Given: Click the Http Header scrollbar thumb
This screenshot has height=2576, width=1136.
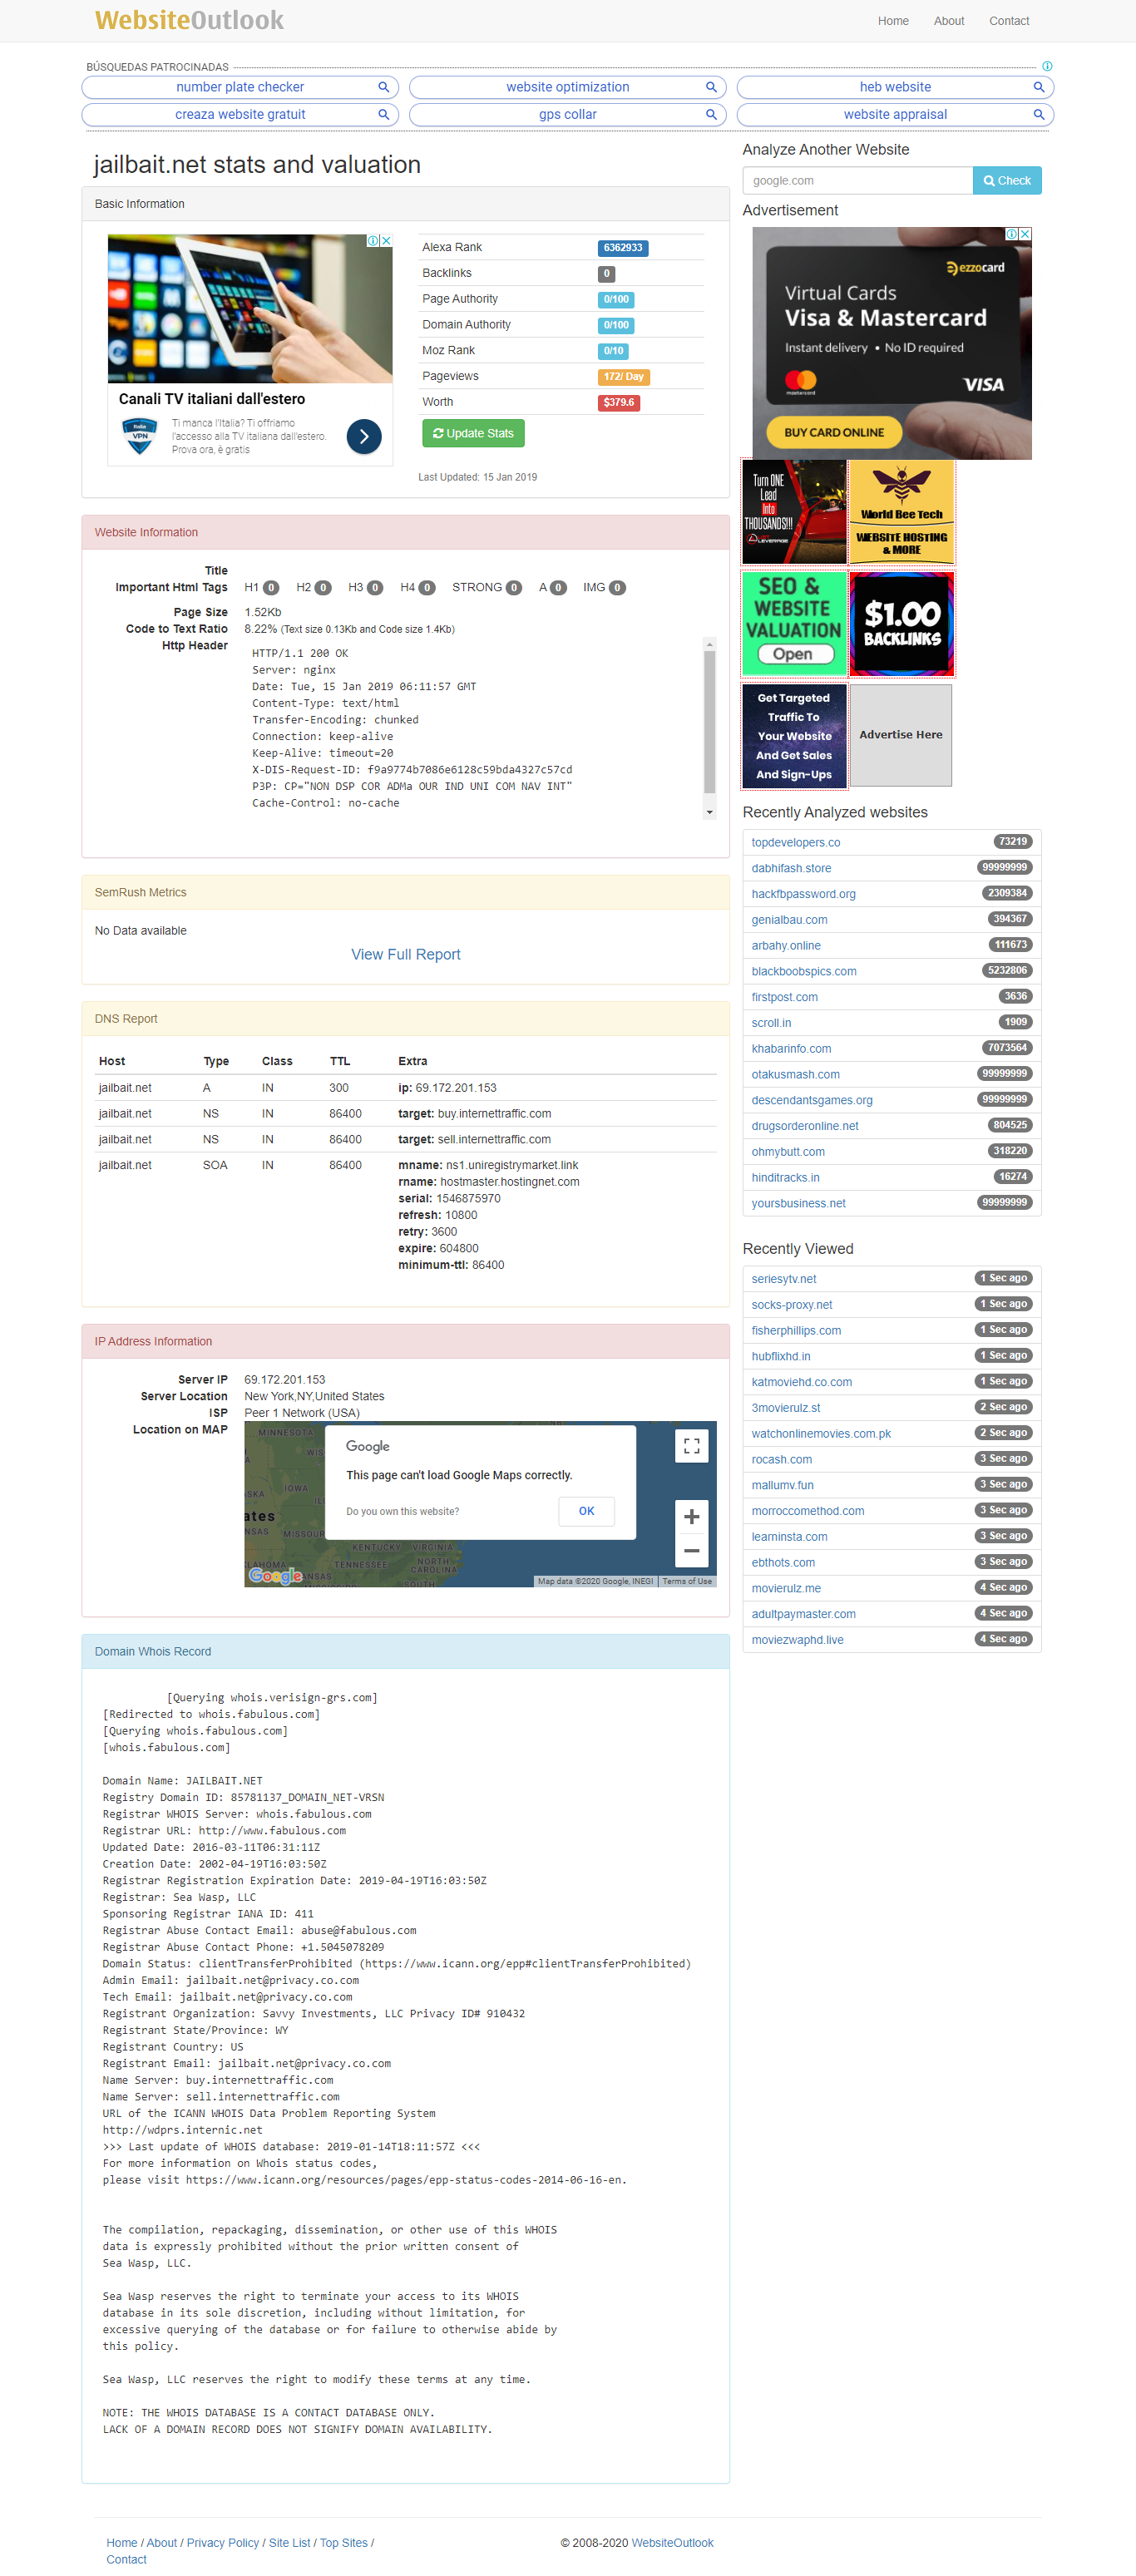Looking at the screenshot, I should [x=709, y=722].
